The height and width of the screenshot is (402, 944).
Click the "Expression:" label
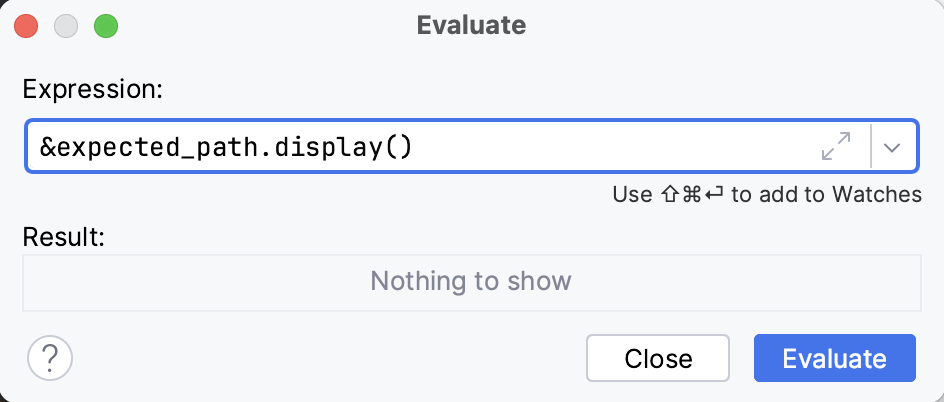point(92,89)
